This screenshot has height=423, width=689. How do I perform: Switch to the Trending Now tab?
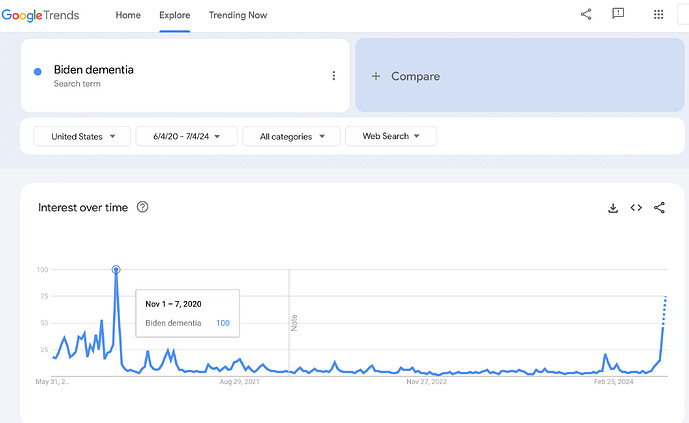(x=238, y=15)
